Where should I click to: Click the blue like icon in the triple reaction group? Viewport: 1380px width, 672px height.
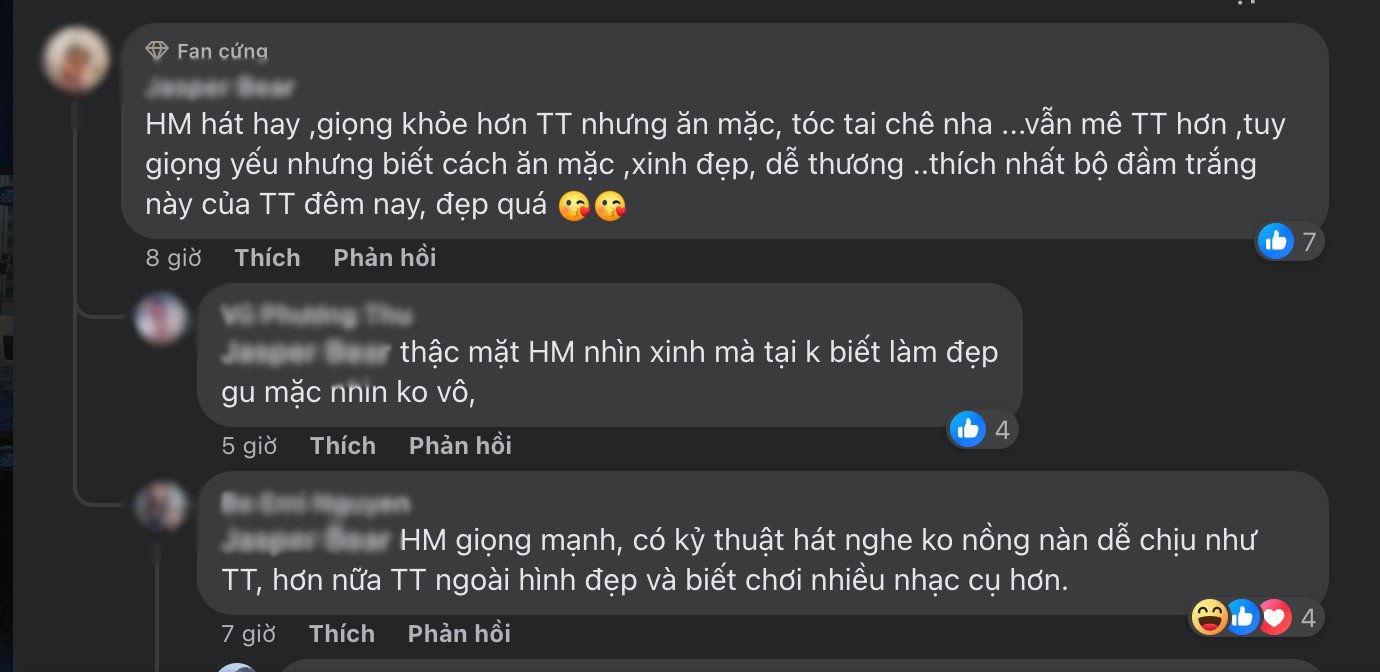coord(1244,618)
